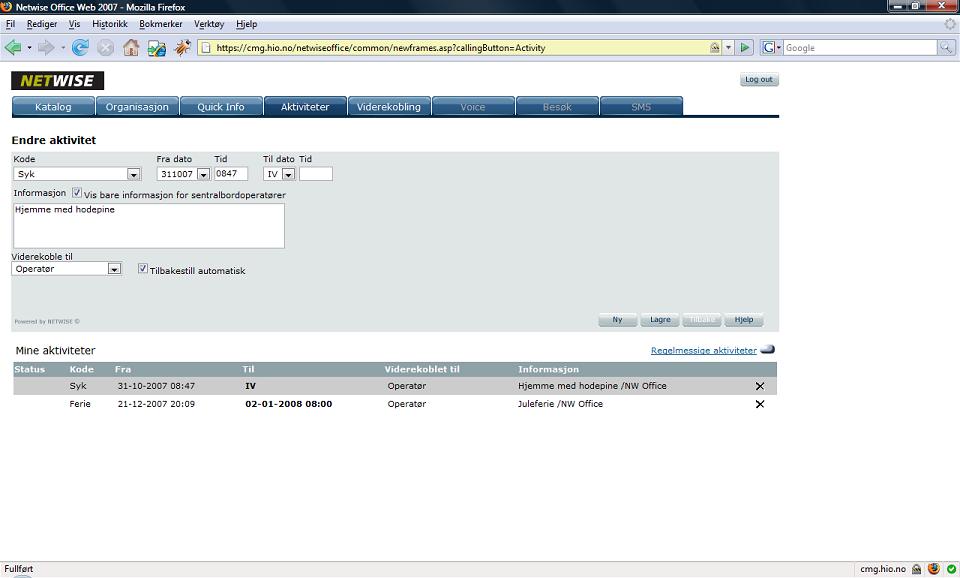Viewport: 960px width, 578px height.
Task: Click the Log out button
Action: tap(759, 80)
